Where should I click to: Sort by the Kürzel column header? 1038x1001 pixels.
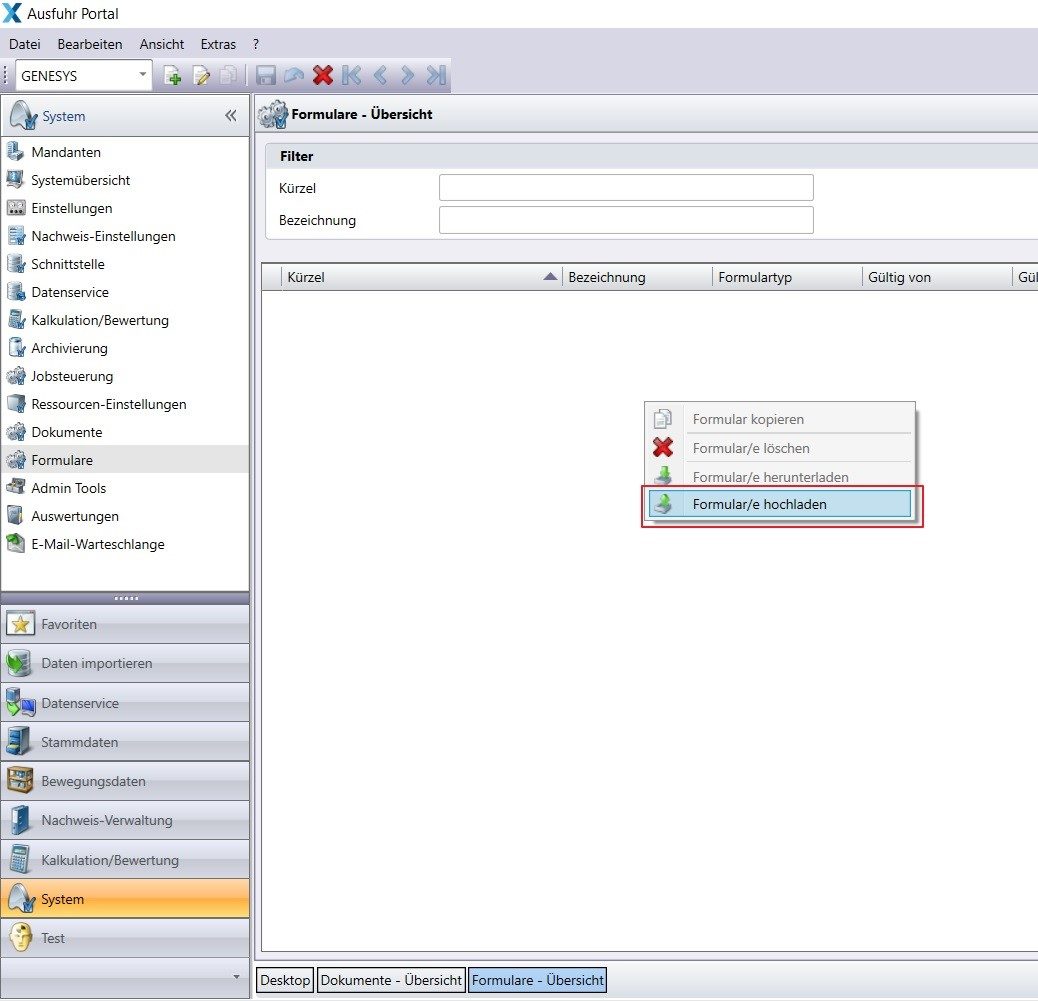pos(412,277)
